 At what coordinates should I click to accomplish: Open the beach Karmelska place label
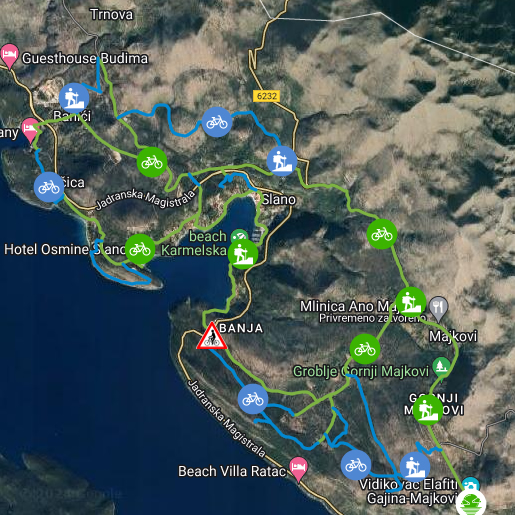click(x=194, y=243)
